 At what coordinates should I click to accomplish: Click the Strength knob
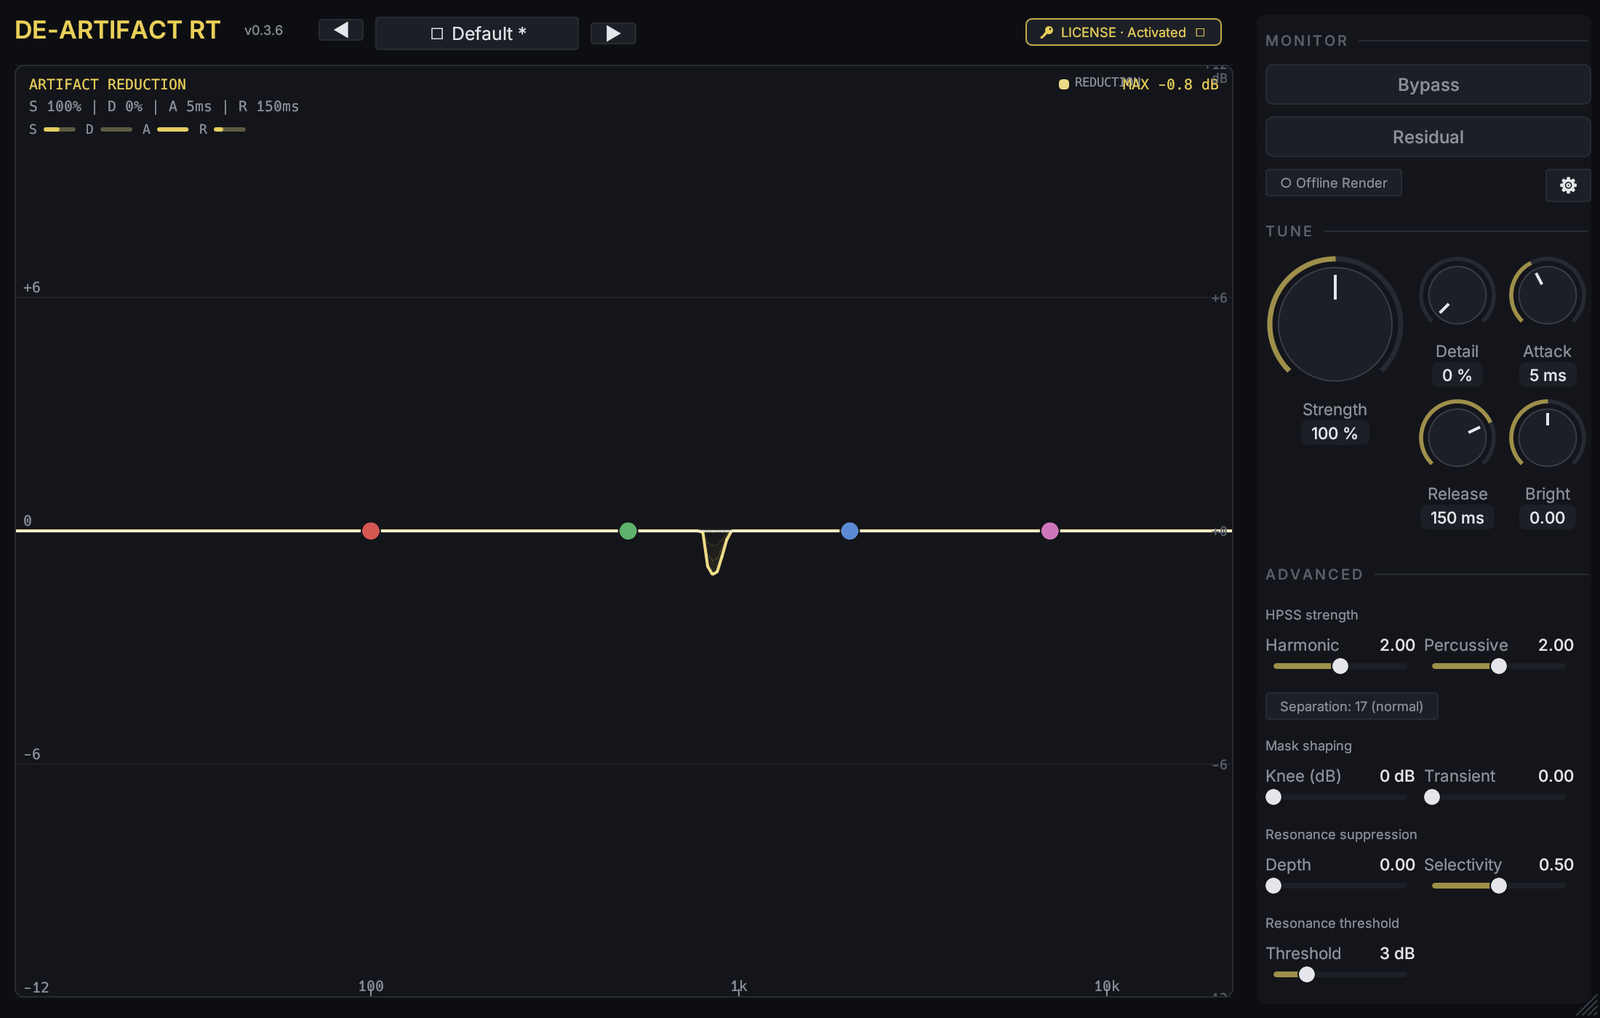[1335, 323]
